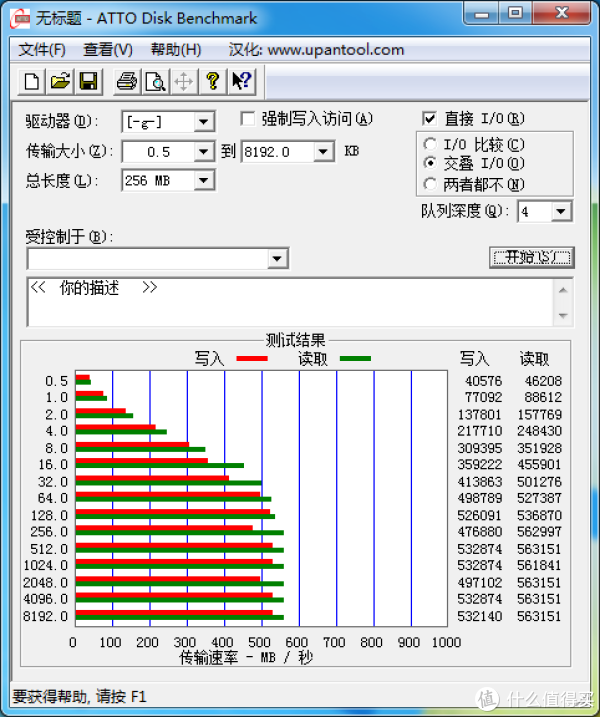Click write value 309395
Screen dimensions: 600x717
[x=480, y=448]
